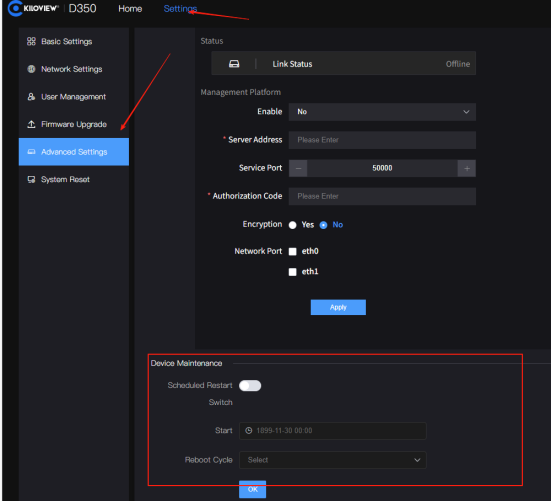Select Yes for Encryption
The width and height of the screenshot is (552, 501).
point(293,225)
